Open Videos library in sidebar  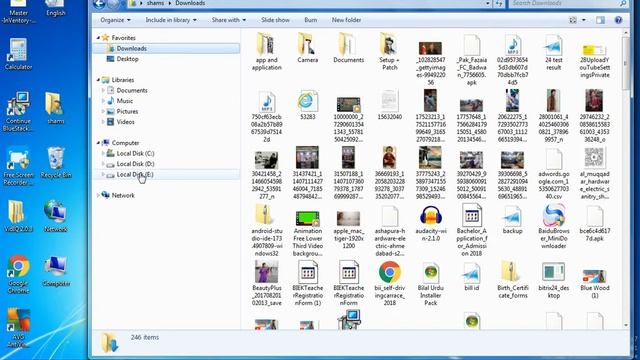(x=125, y=122)
